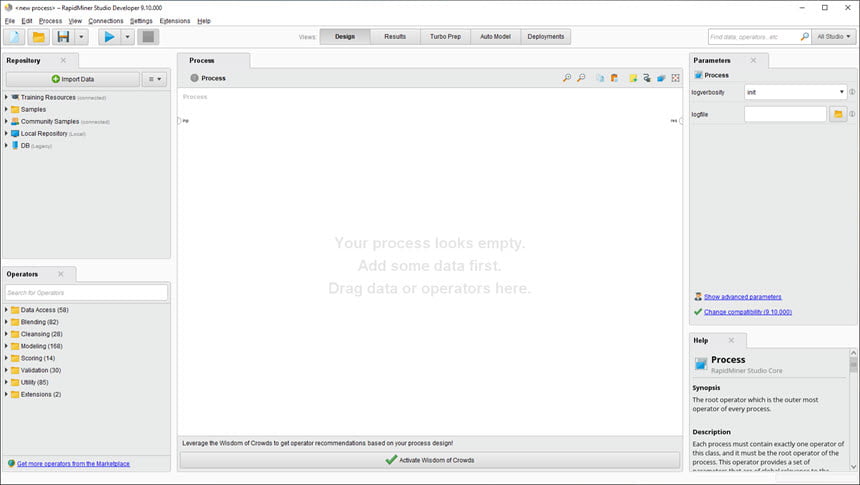Open the Extensions menu
Viewport: 860px width, 485px height.
(x=175, y=21)
